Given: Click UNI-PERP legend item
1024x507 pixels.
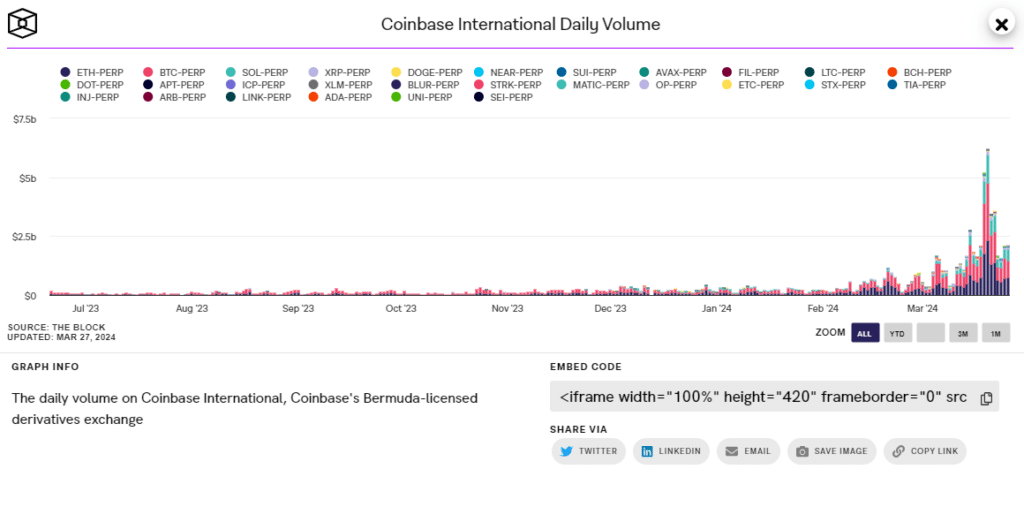Looking at the screenshot, I should (x=422, y=97).
